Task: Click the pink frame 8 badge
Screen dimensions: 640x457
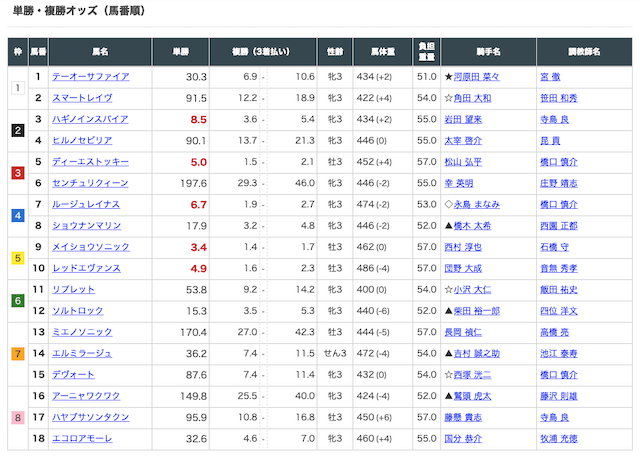Action: coord(16,418)
